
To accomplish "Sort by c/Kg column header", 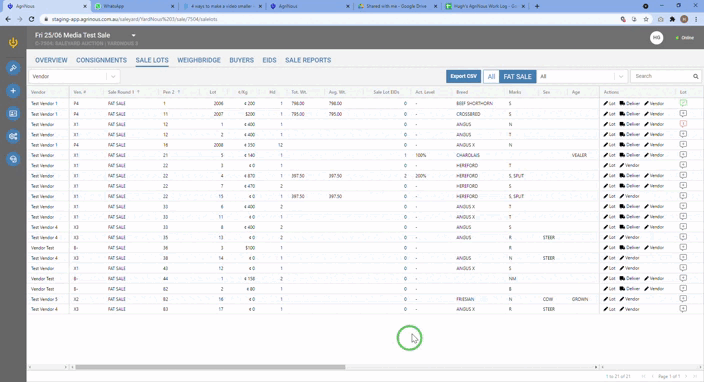I will [x=242, y=92].
